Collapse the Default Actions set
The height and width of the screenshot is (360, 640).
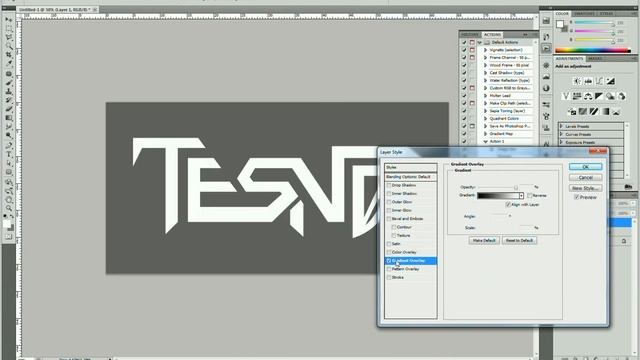click(x=480, y=42)
